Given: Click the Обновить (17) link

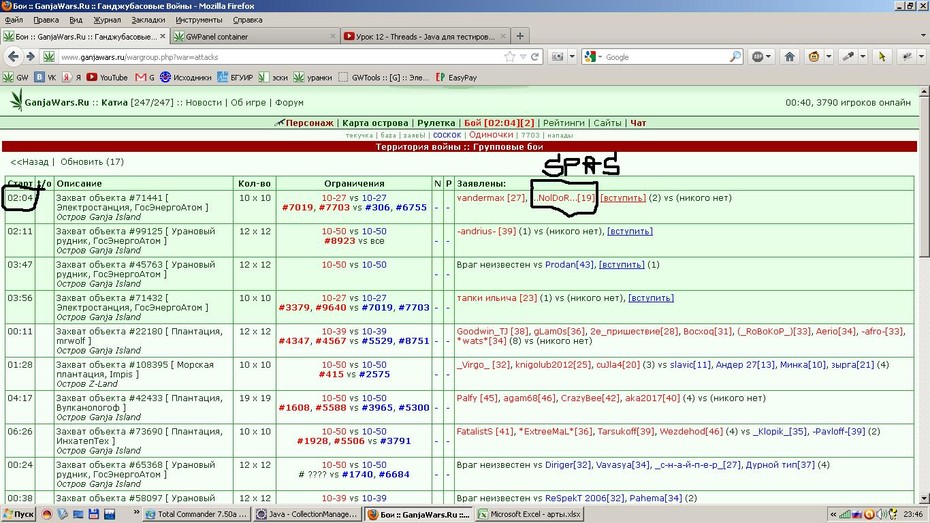Looking at the screenshot, I should [92, 162].
